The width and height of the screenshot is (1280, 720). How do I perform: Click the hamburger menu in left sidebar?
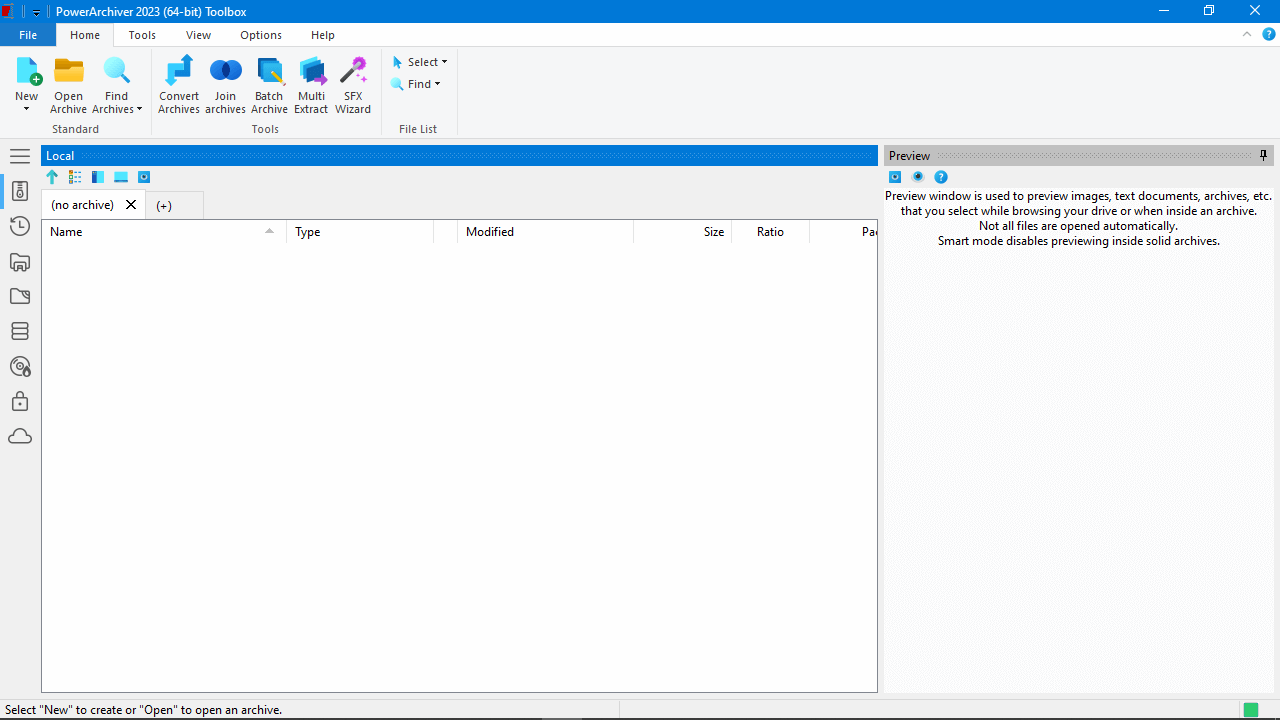point(20,156)
